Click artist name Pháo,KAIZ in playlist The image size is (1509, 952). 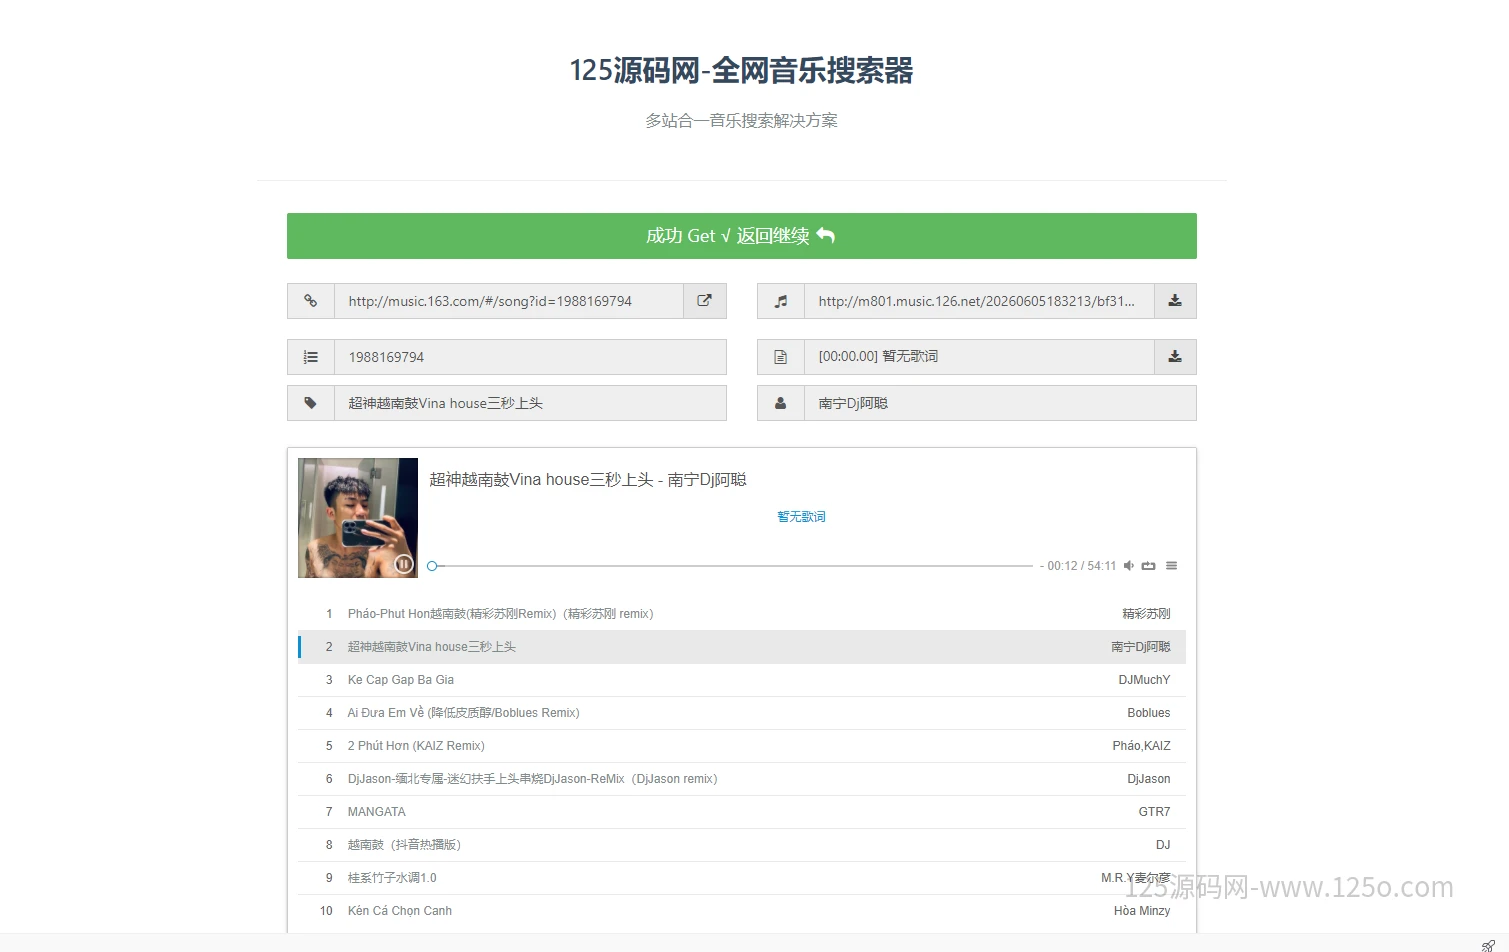tap(1141, 746)
